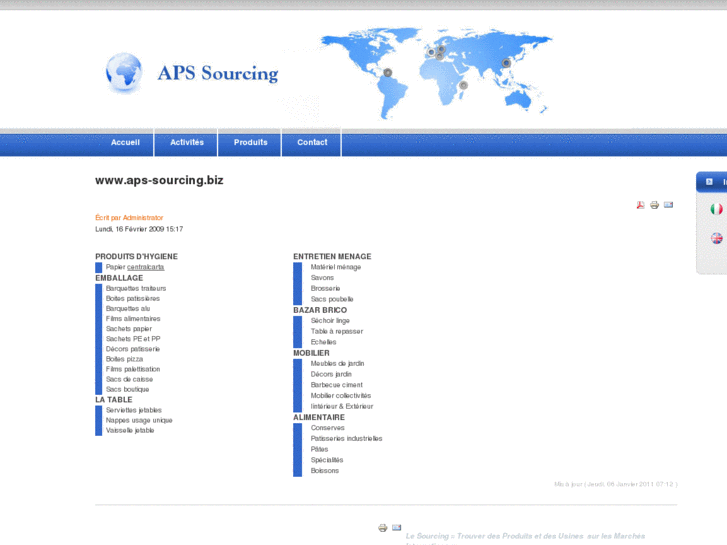The image size is (727, 545).
Task: Select 'Brosserie' list item
Action: [325, 289]
